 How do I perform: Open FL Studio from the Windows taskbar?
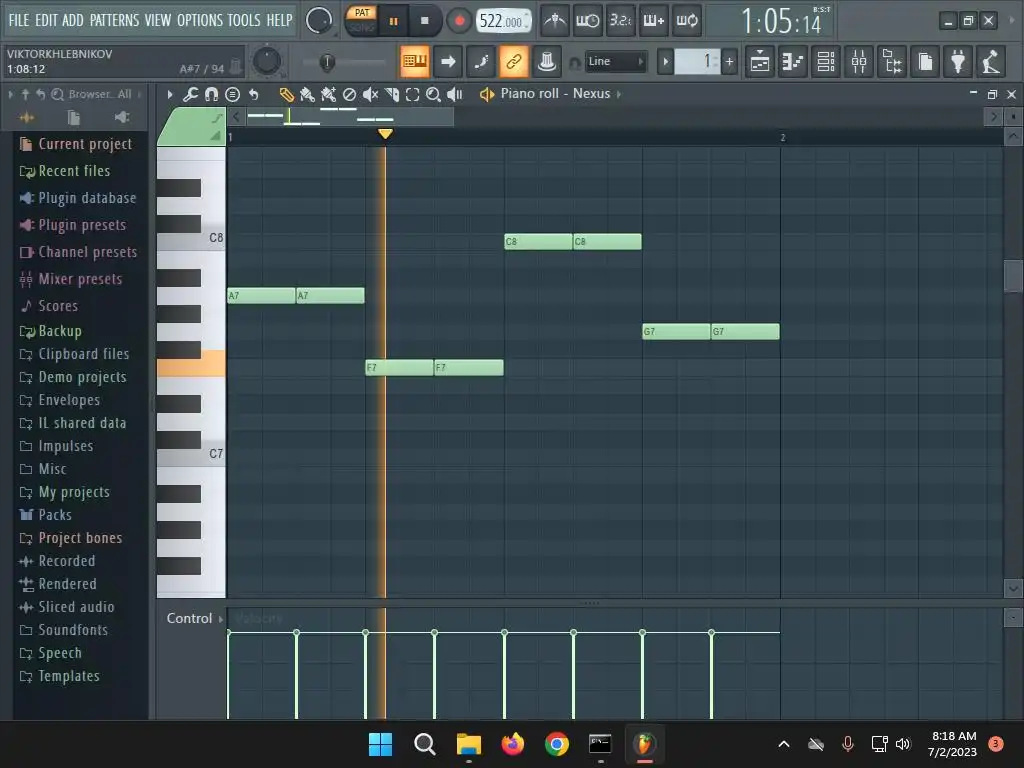click(x=645, y=744)
